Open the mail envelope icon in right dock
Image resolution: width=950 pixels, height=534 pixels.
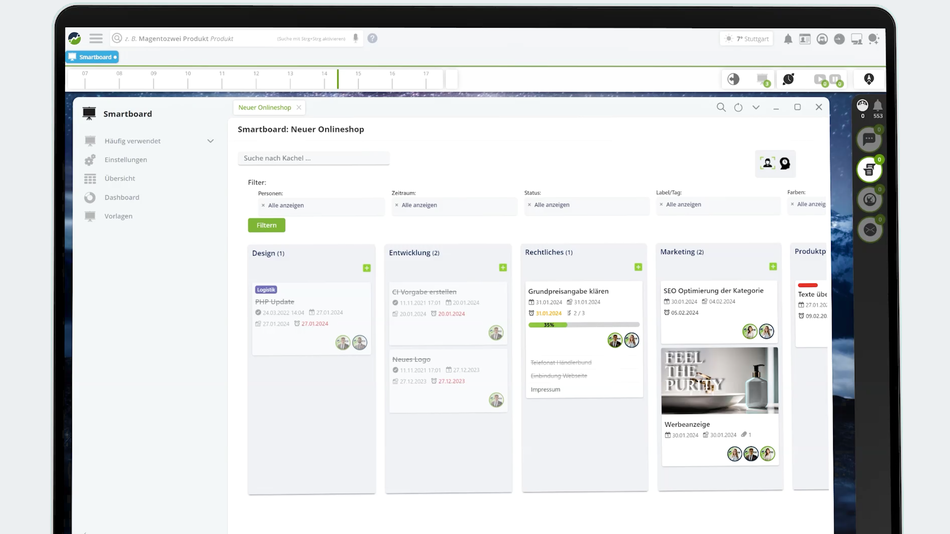click(870, 230)
